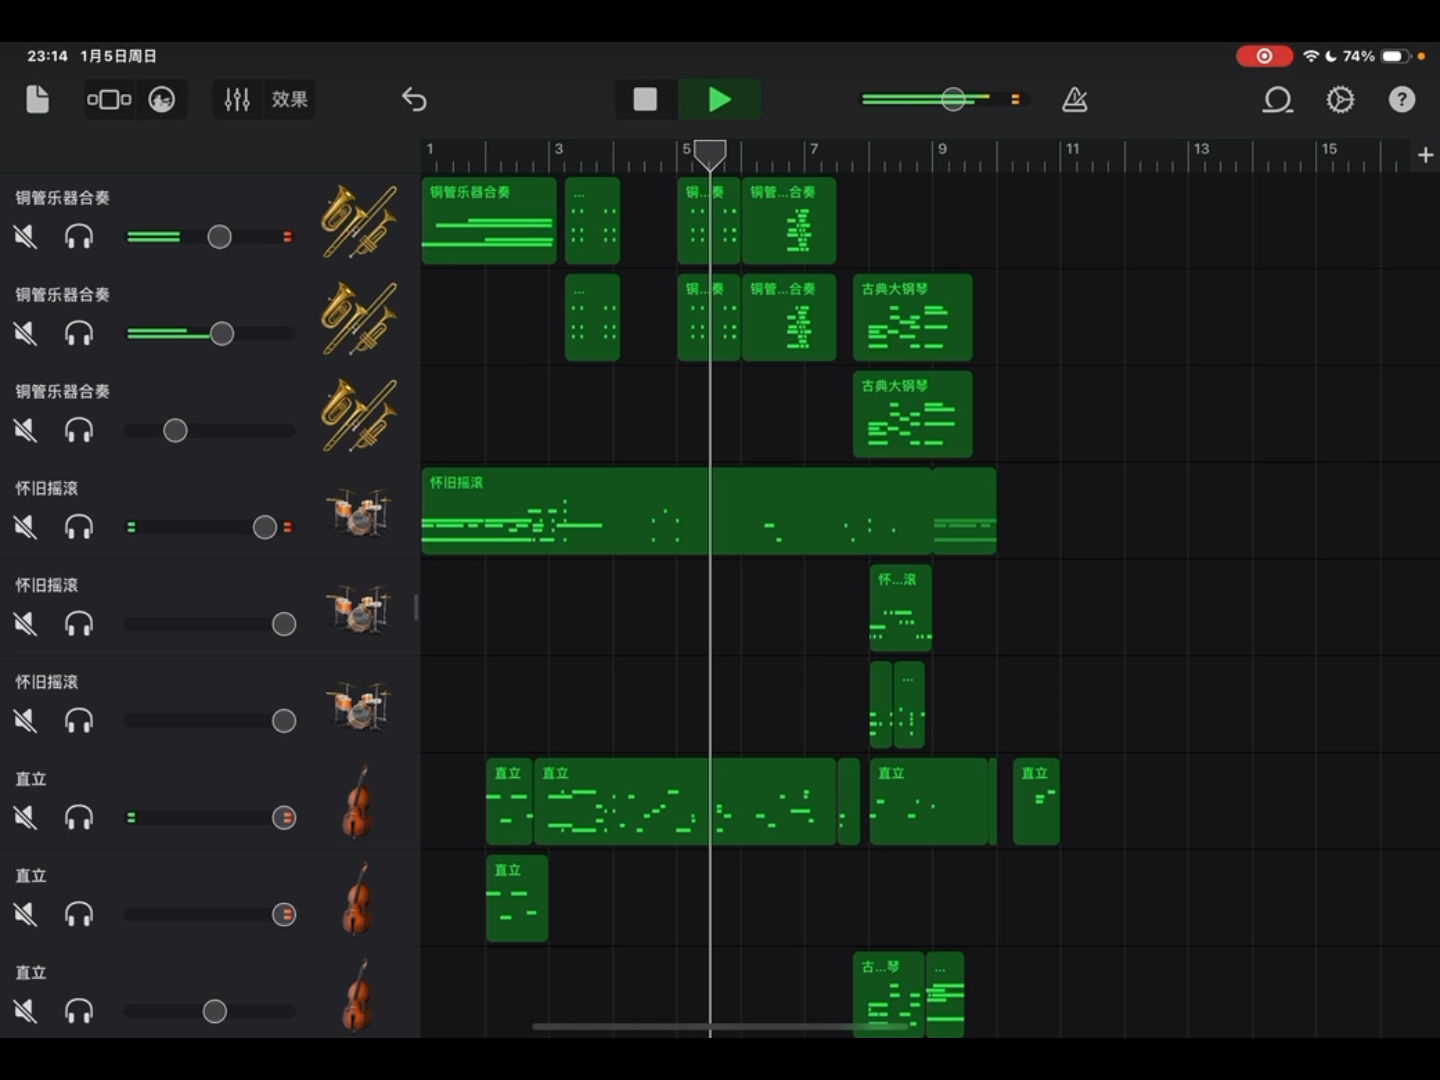Viewport: 1440px width, 1080px height.
Task: Tap the brass instrument icon on top track
Action: pos(358,221)
